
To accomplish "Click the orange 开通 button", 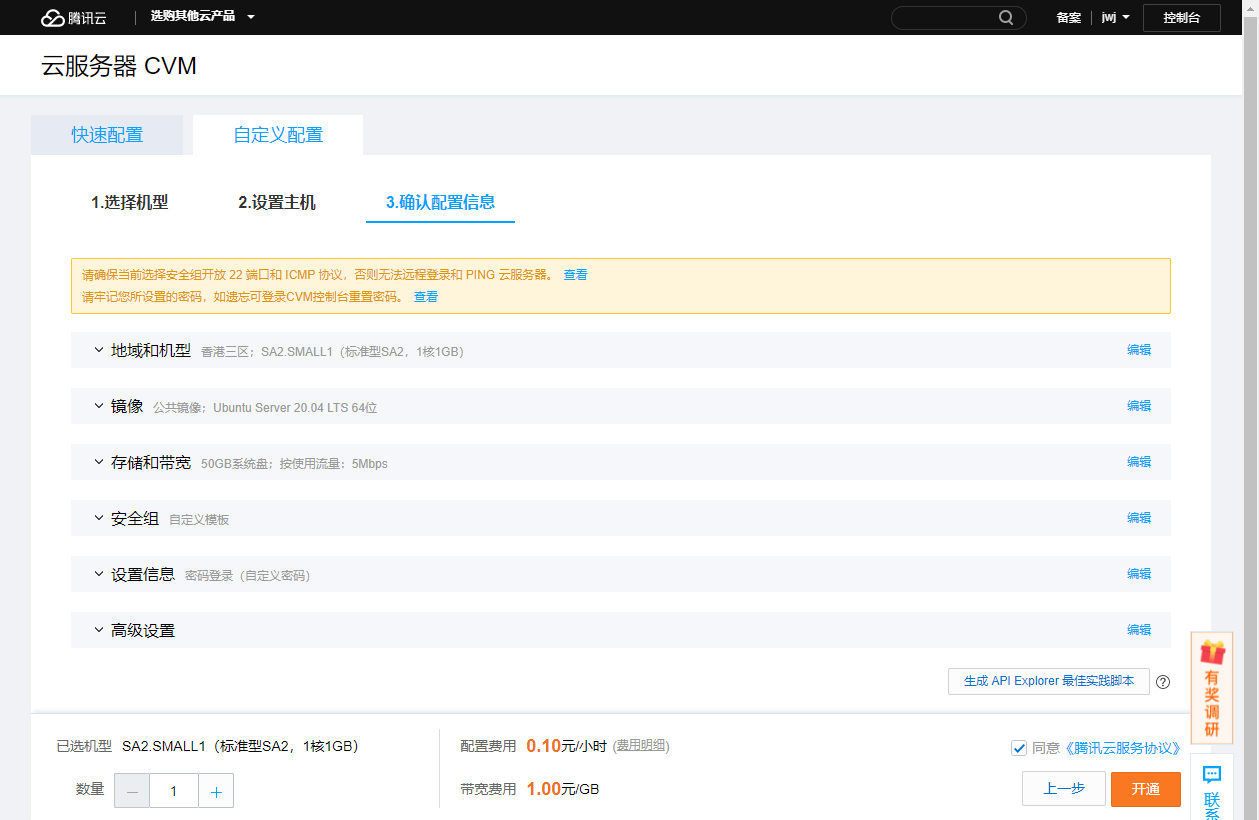I will (1146, 789).
